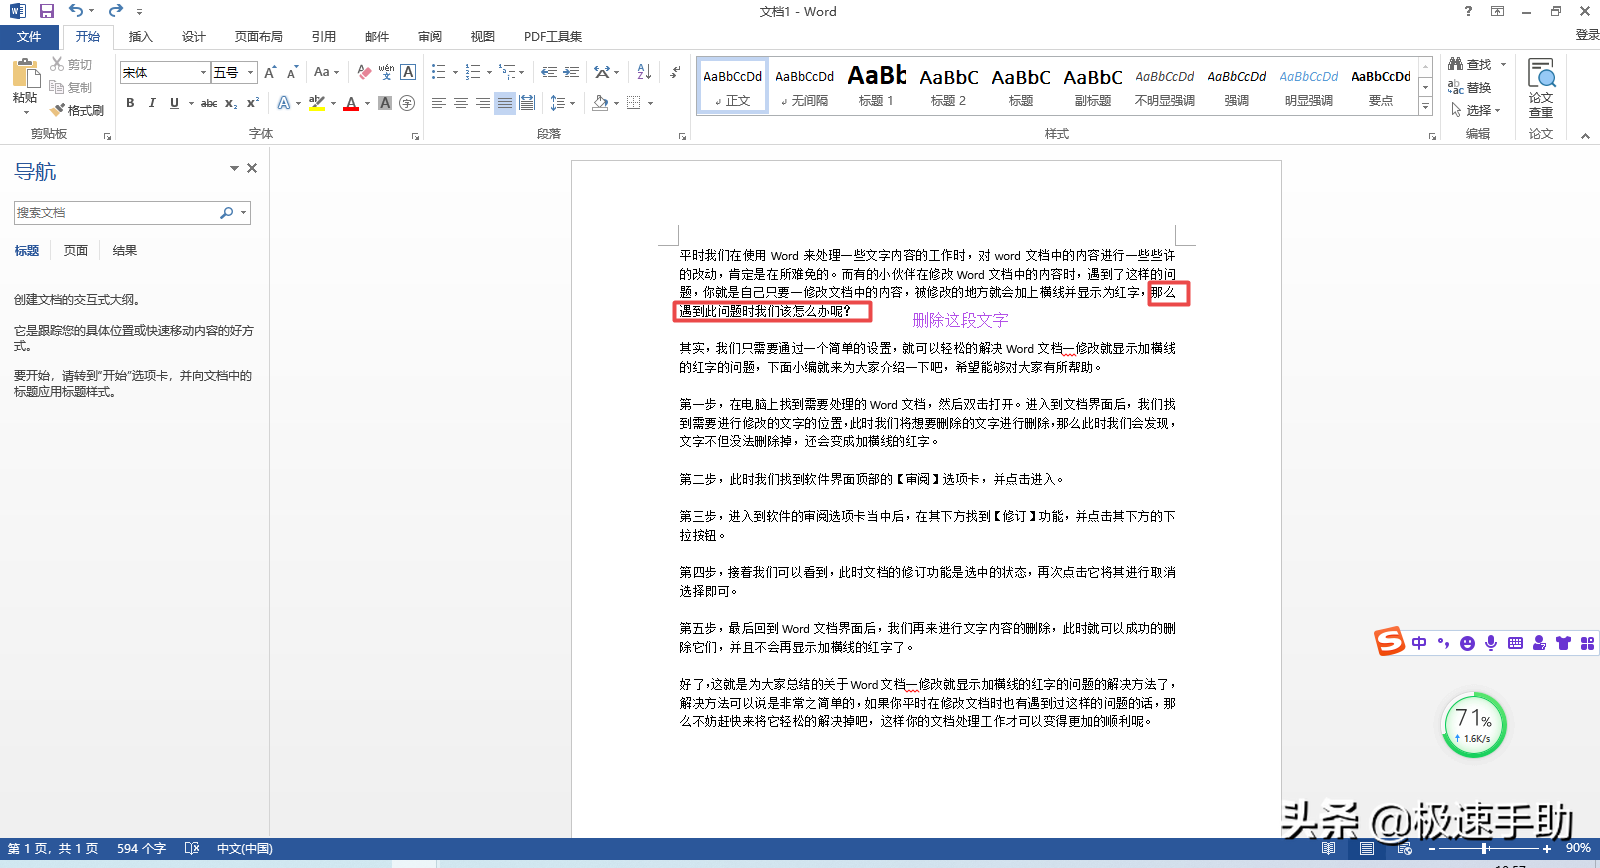1600x868 pixels.
Task: Switch to the 设计 (Design) tab
Action: (x=194, y=37)
